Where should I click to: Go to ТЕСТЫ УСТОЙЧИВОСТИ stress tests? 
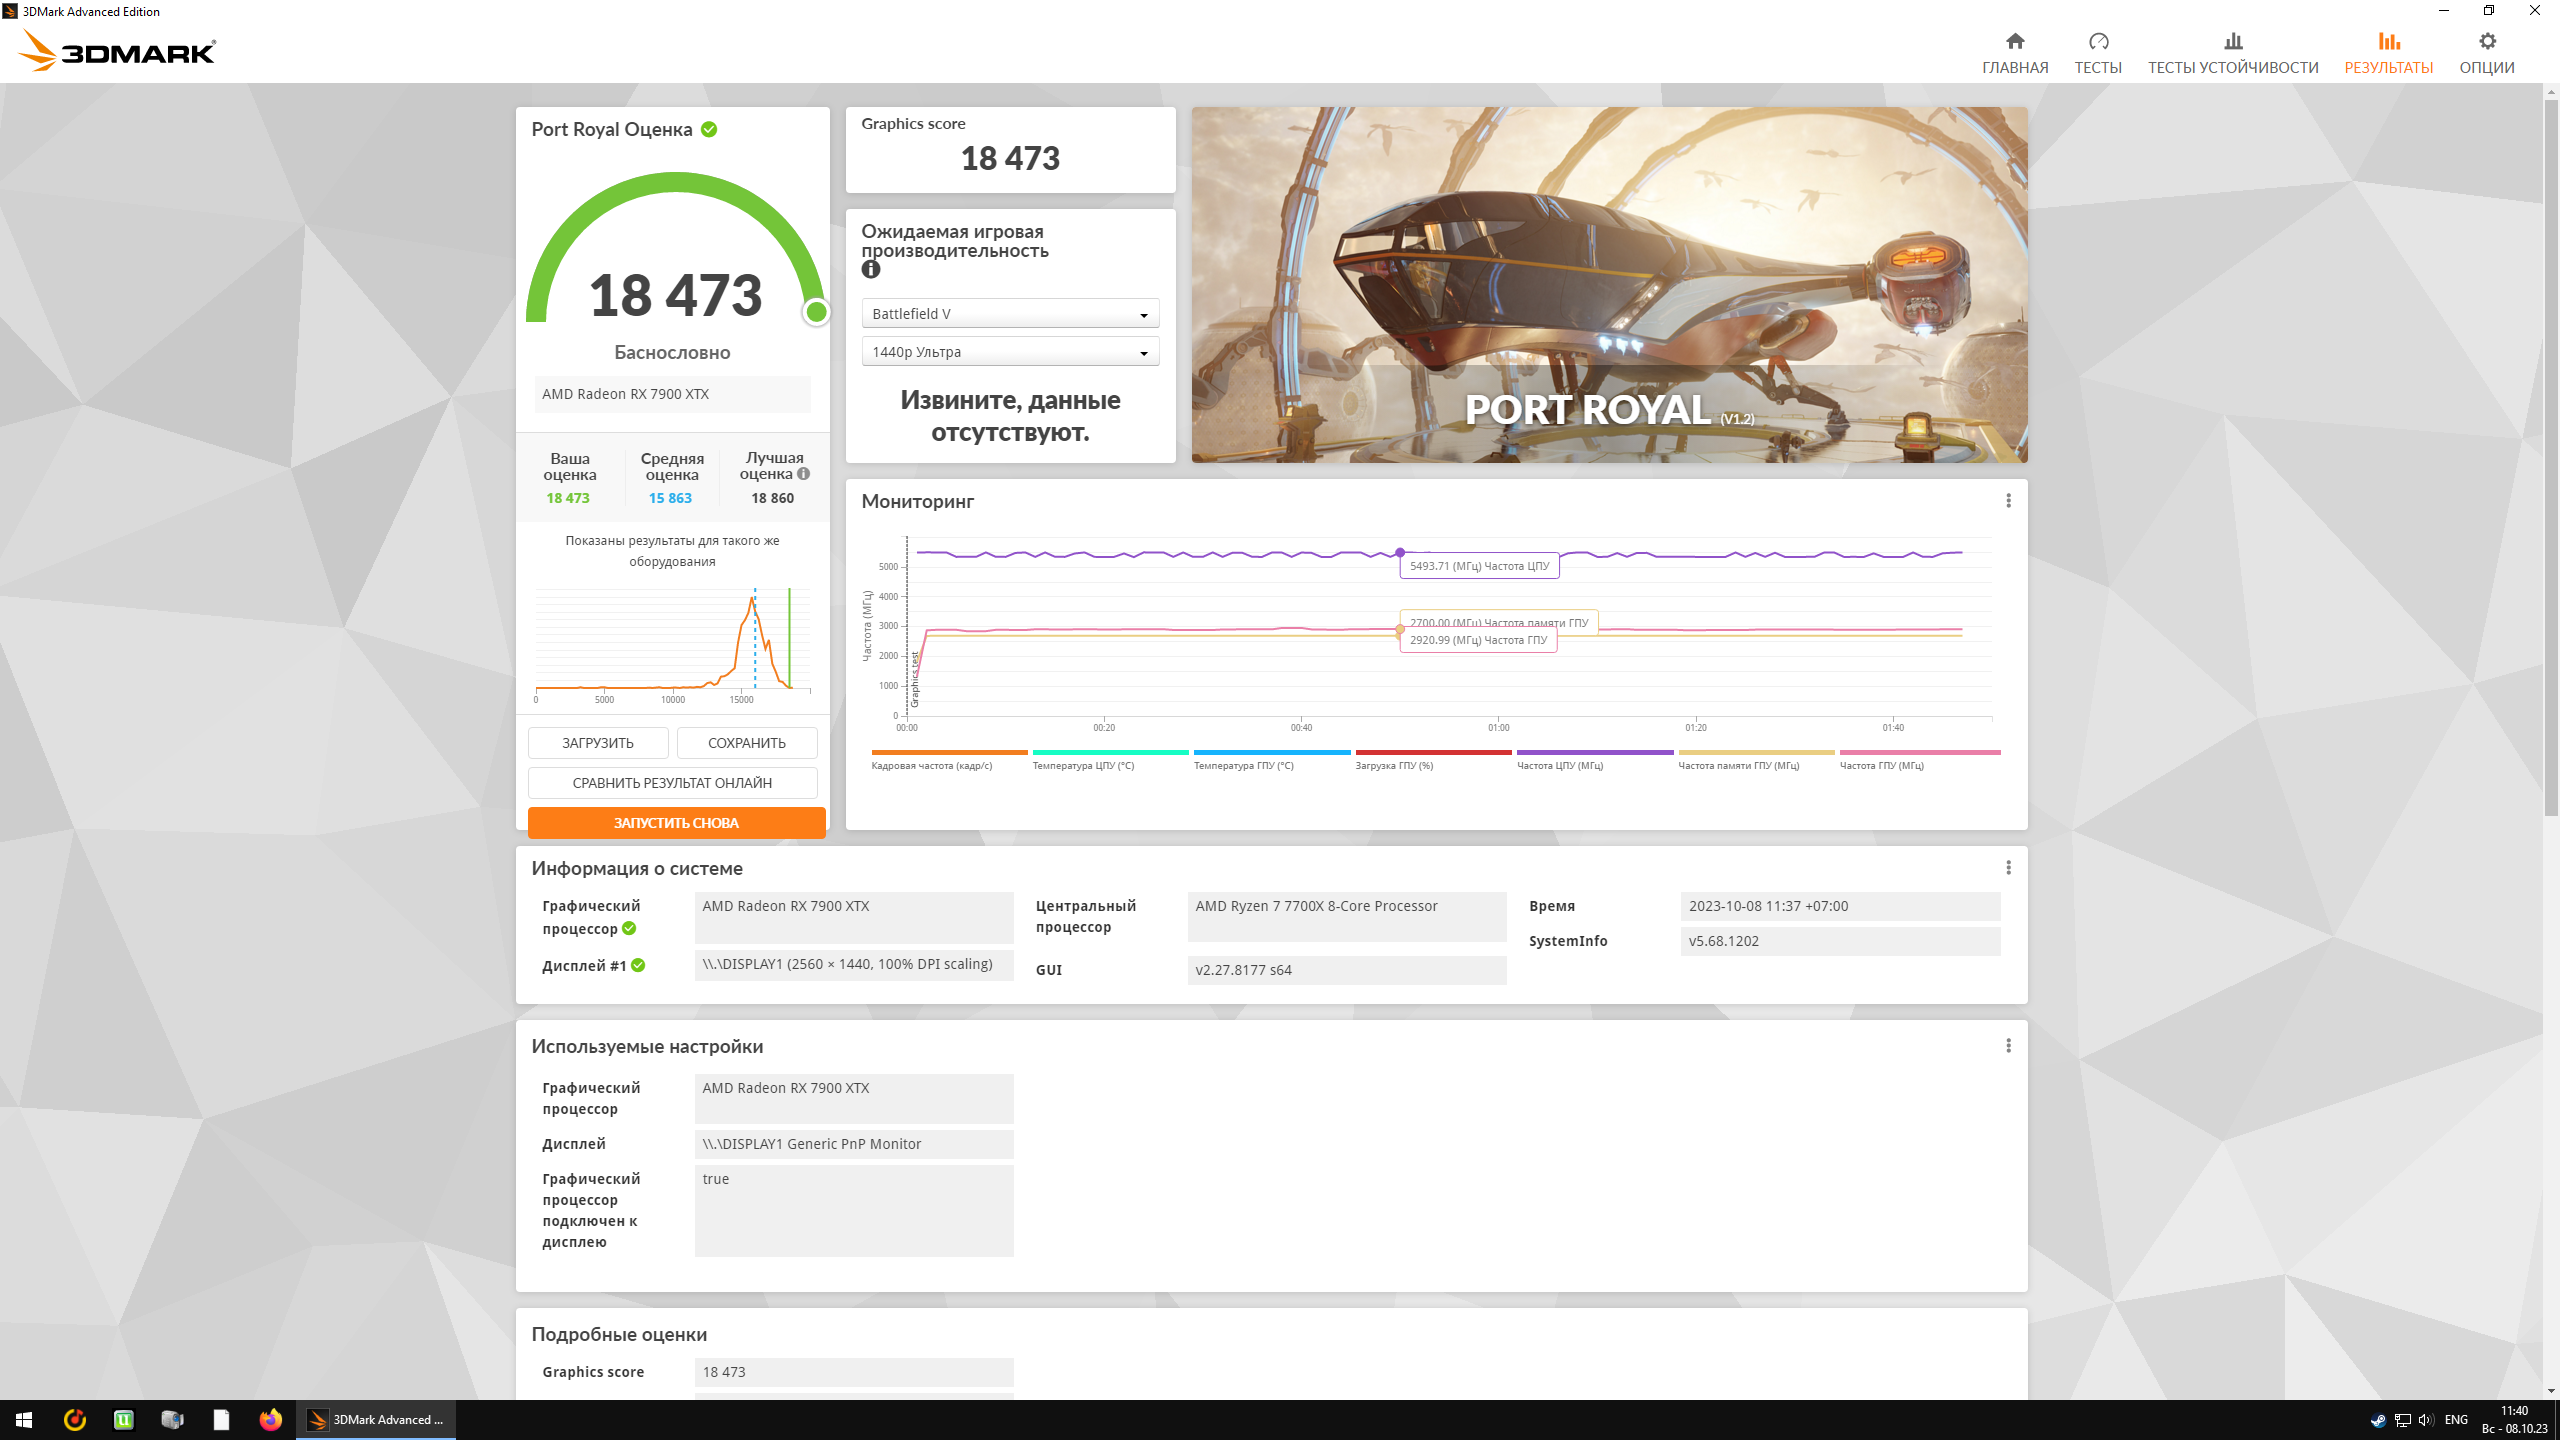[2232, 52]
